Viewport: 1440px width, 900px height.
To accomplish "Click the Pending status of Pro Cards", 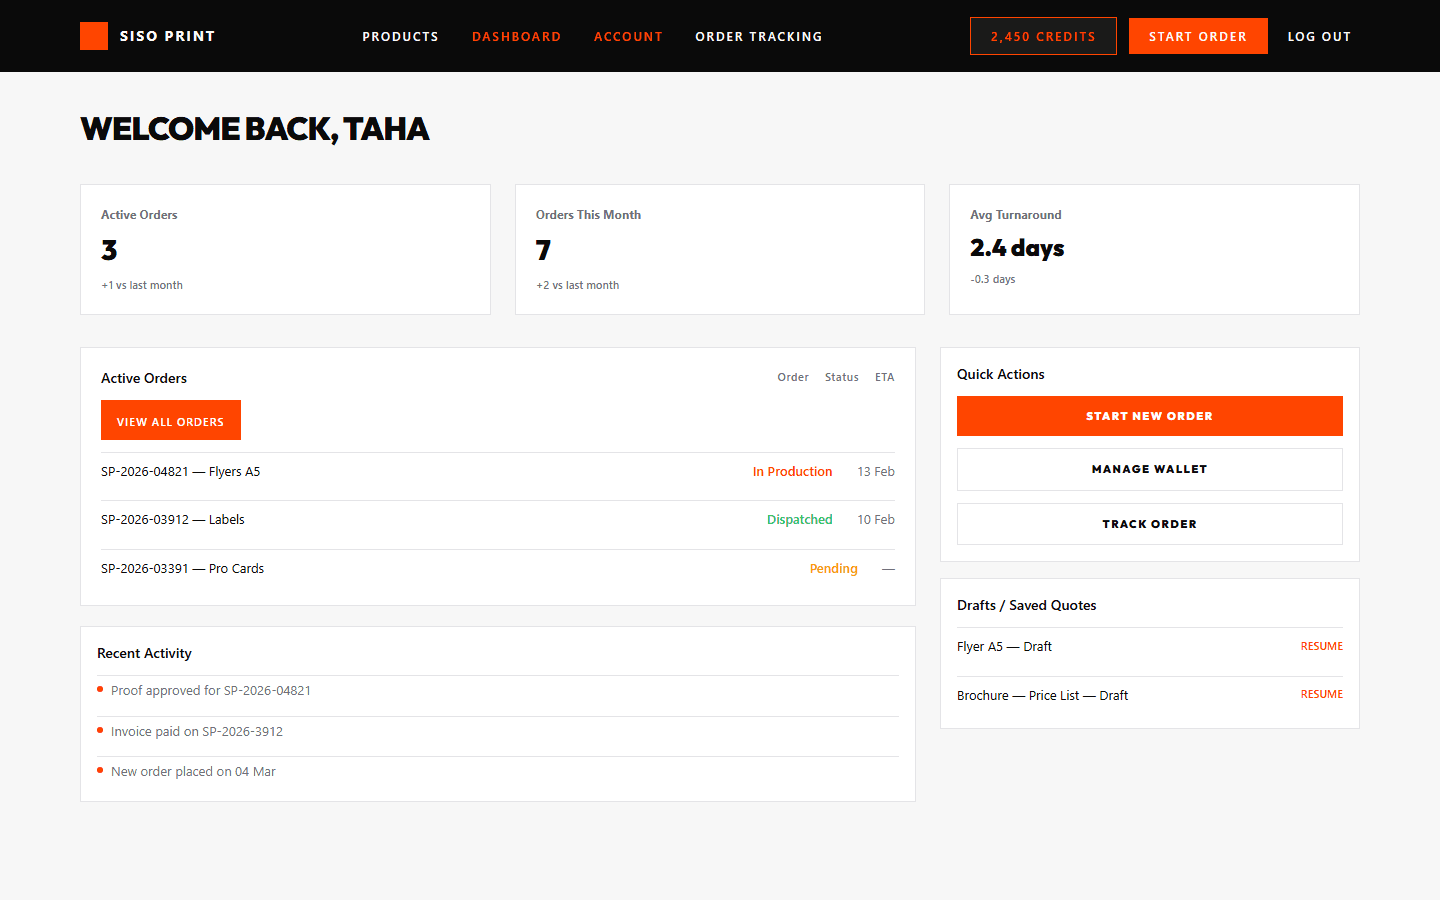I will [x=833, y=568].
